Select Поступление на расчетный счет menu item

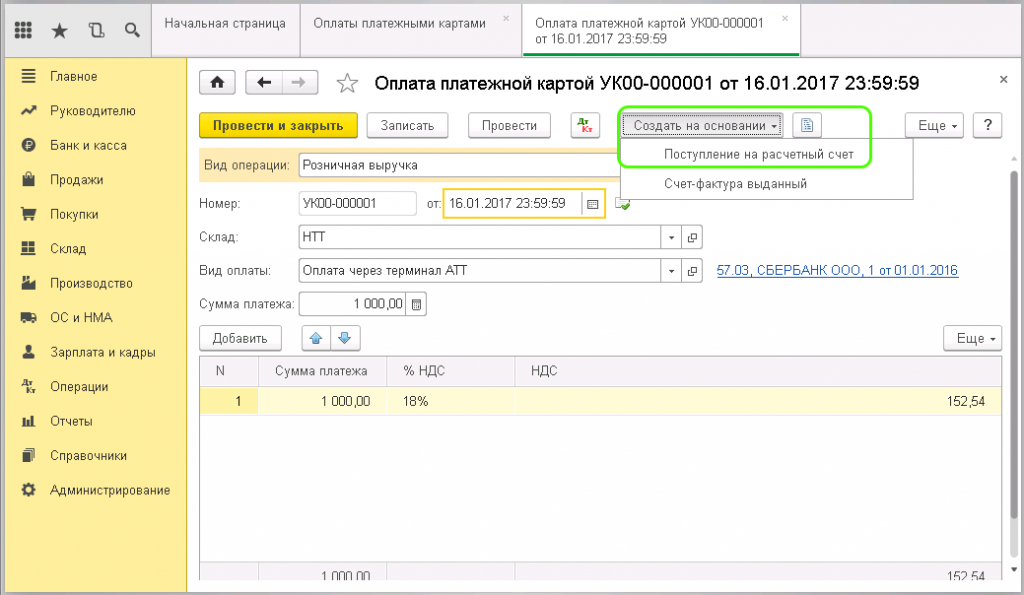[745, 154]
